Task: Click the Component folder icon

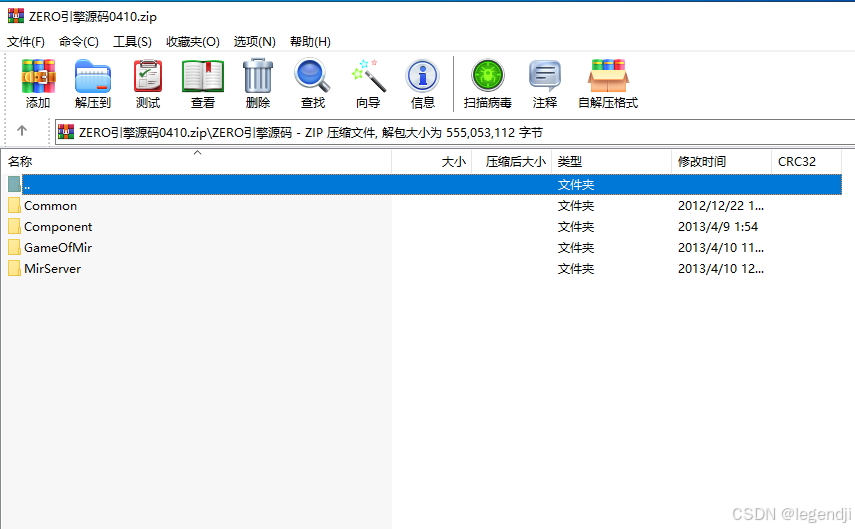Action: click(14, 226)
